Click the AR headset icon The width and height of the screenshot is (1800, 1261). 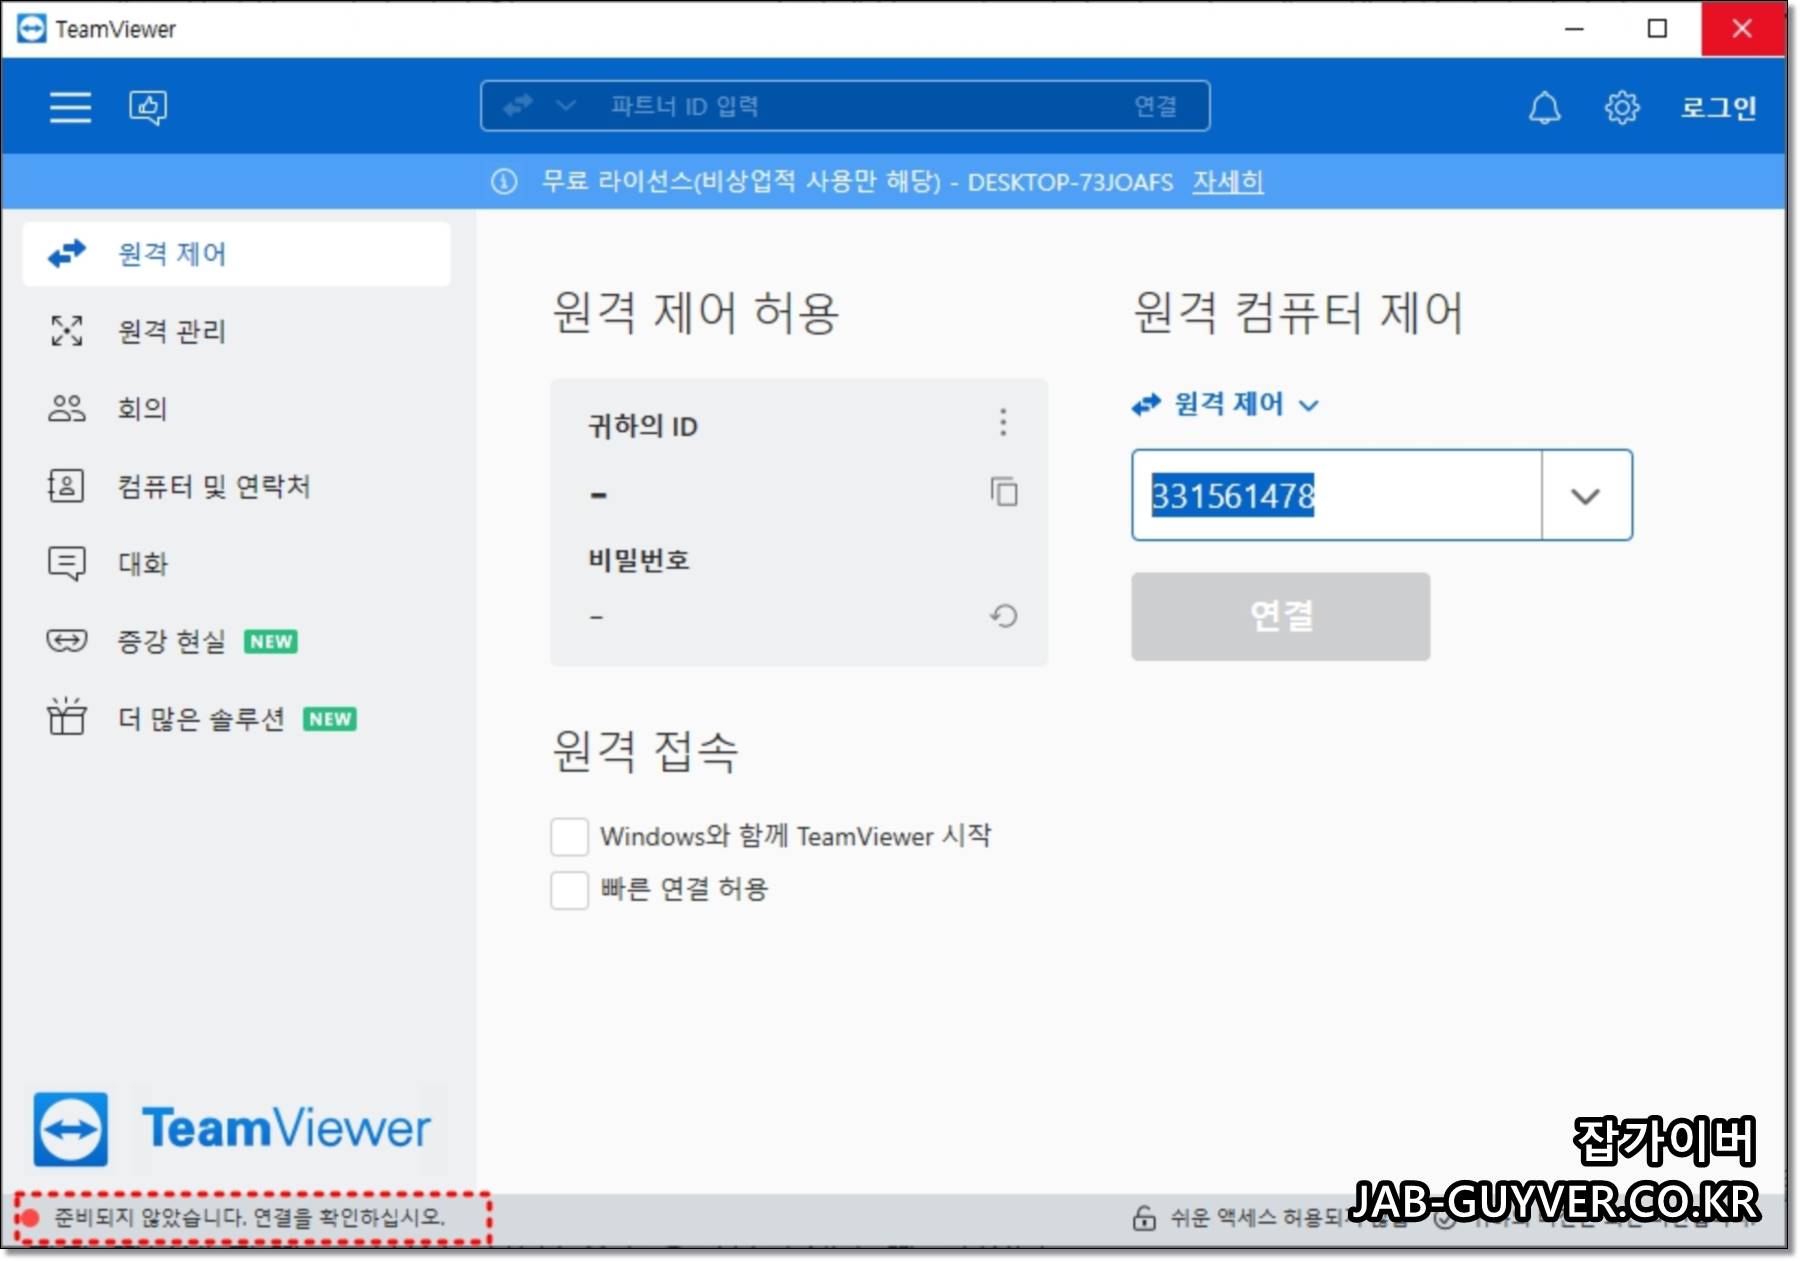(67, 640)
